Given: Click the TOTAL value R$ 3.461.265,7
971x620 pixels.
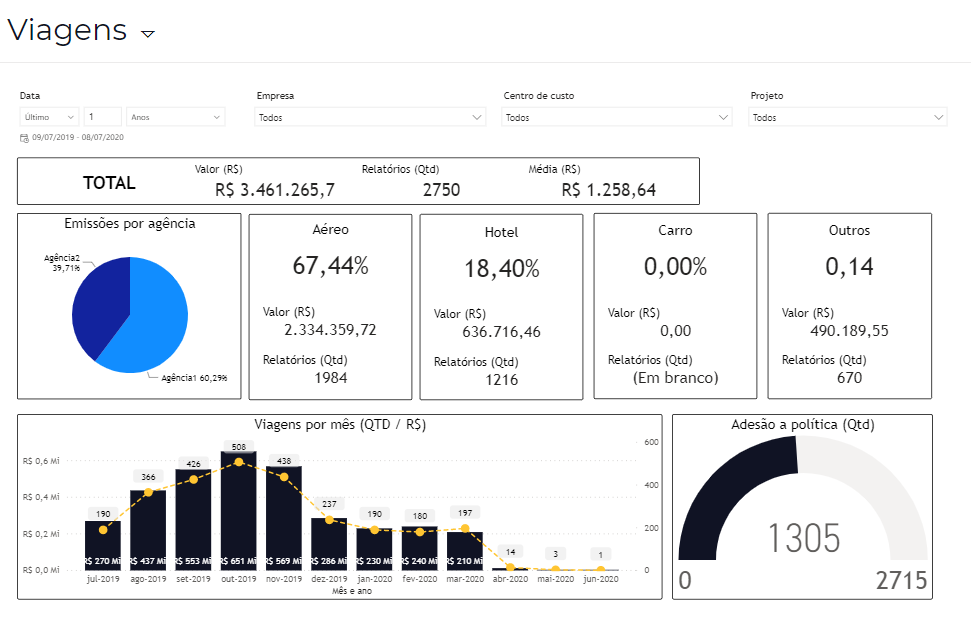Looking at the screenshot, I should [275, 189].
